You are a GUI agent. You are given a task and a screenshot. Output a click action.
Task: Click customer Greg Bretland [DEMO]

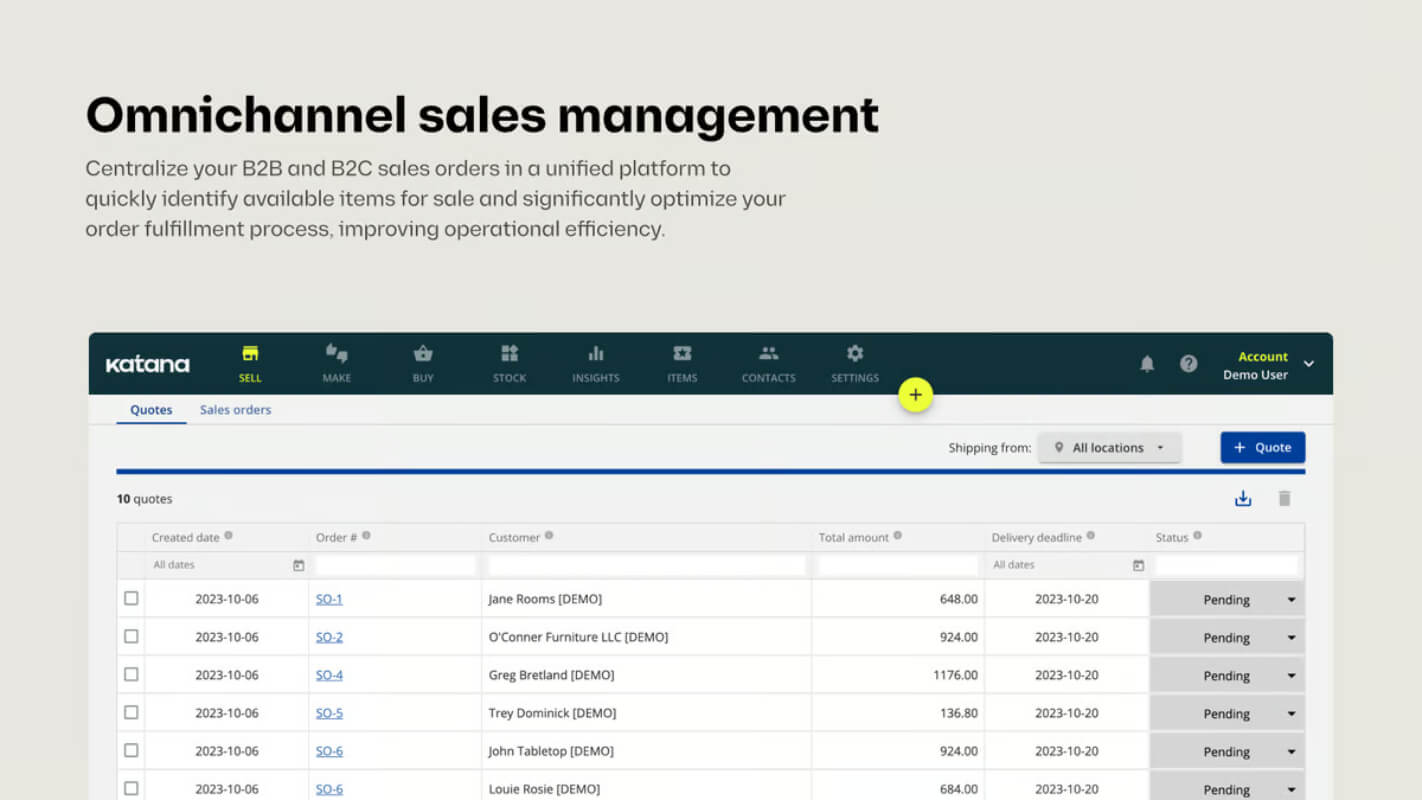click(x=551, y=675)
